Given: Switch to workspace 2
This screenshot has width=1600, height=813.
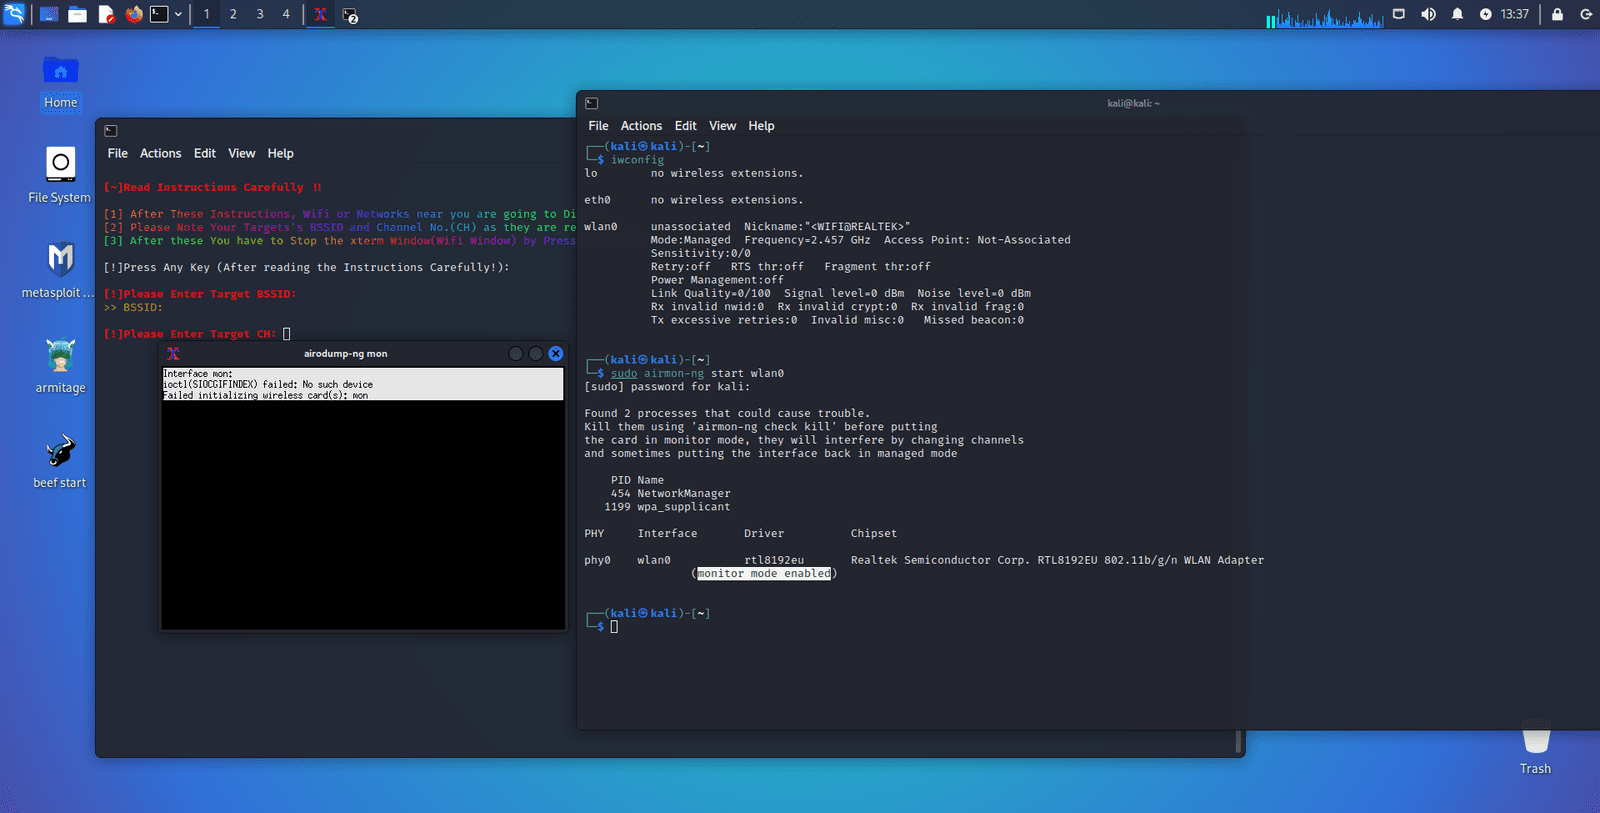Looking at the screenshot, I should click(233, 14).
